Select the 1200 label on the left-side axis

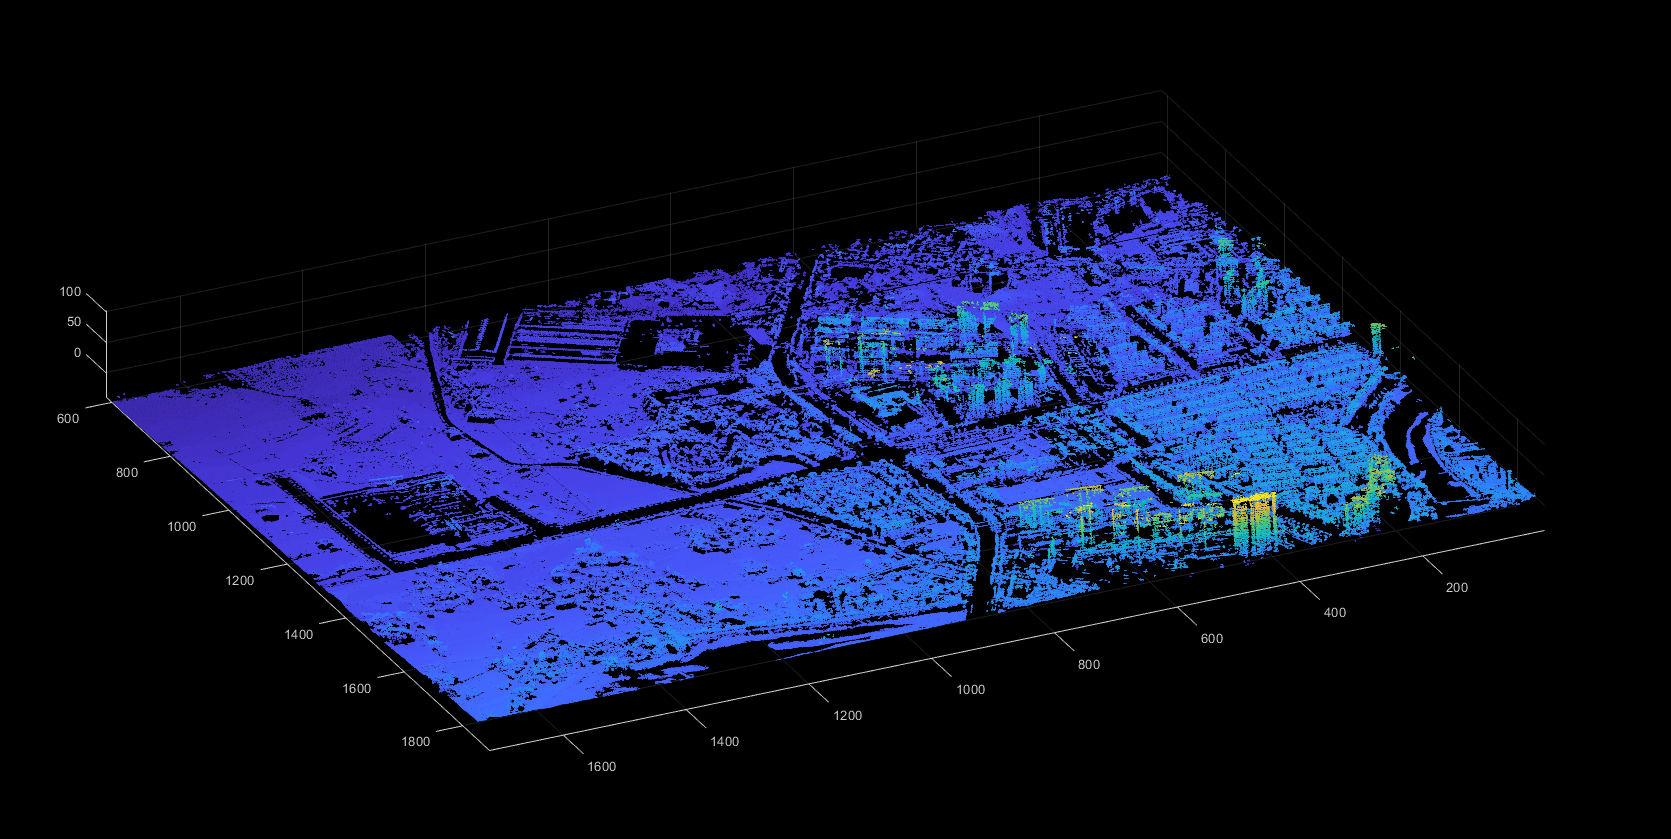pyautogui.click(x=239, y=581)
